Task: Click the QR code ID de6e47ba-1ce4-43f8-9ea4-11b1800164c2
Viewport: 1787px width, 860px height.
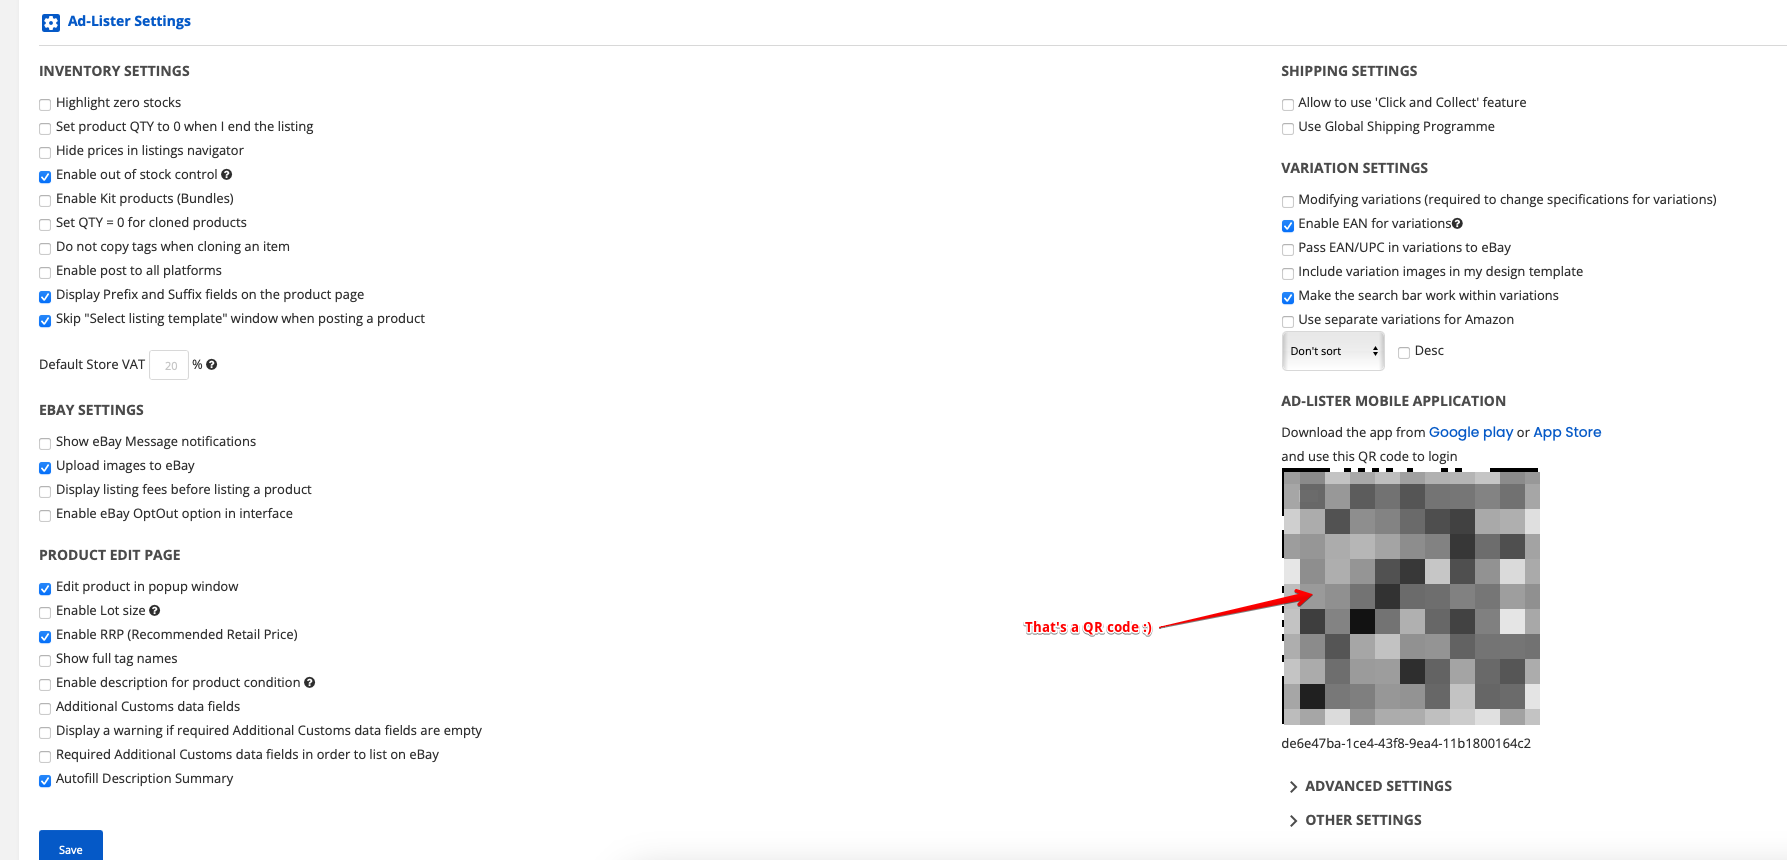Action: coord(1406,743)
